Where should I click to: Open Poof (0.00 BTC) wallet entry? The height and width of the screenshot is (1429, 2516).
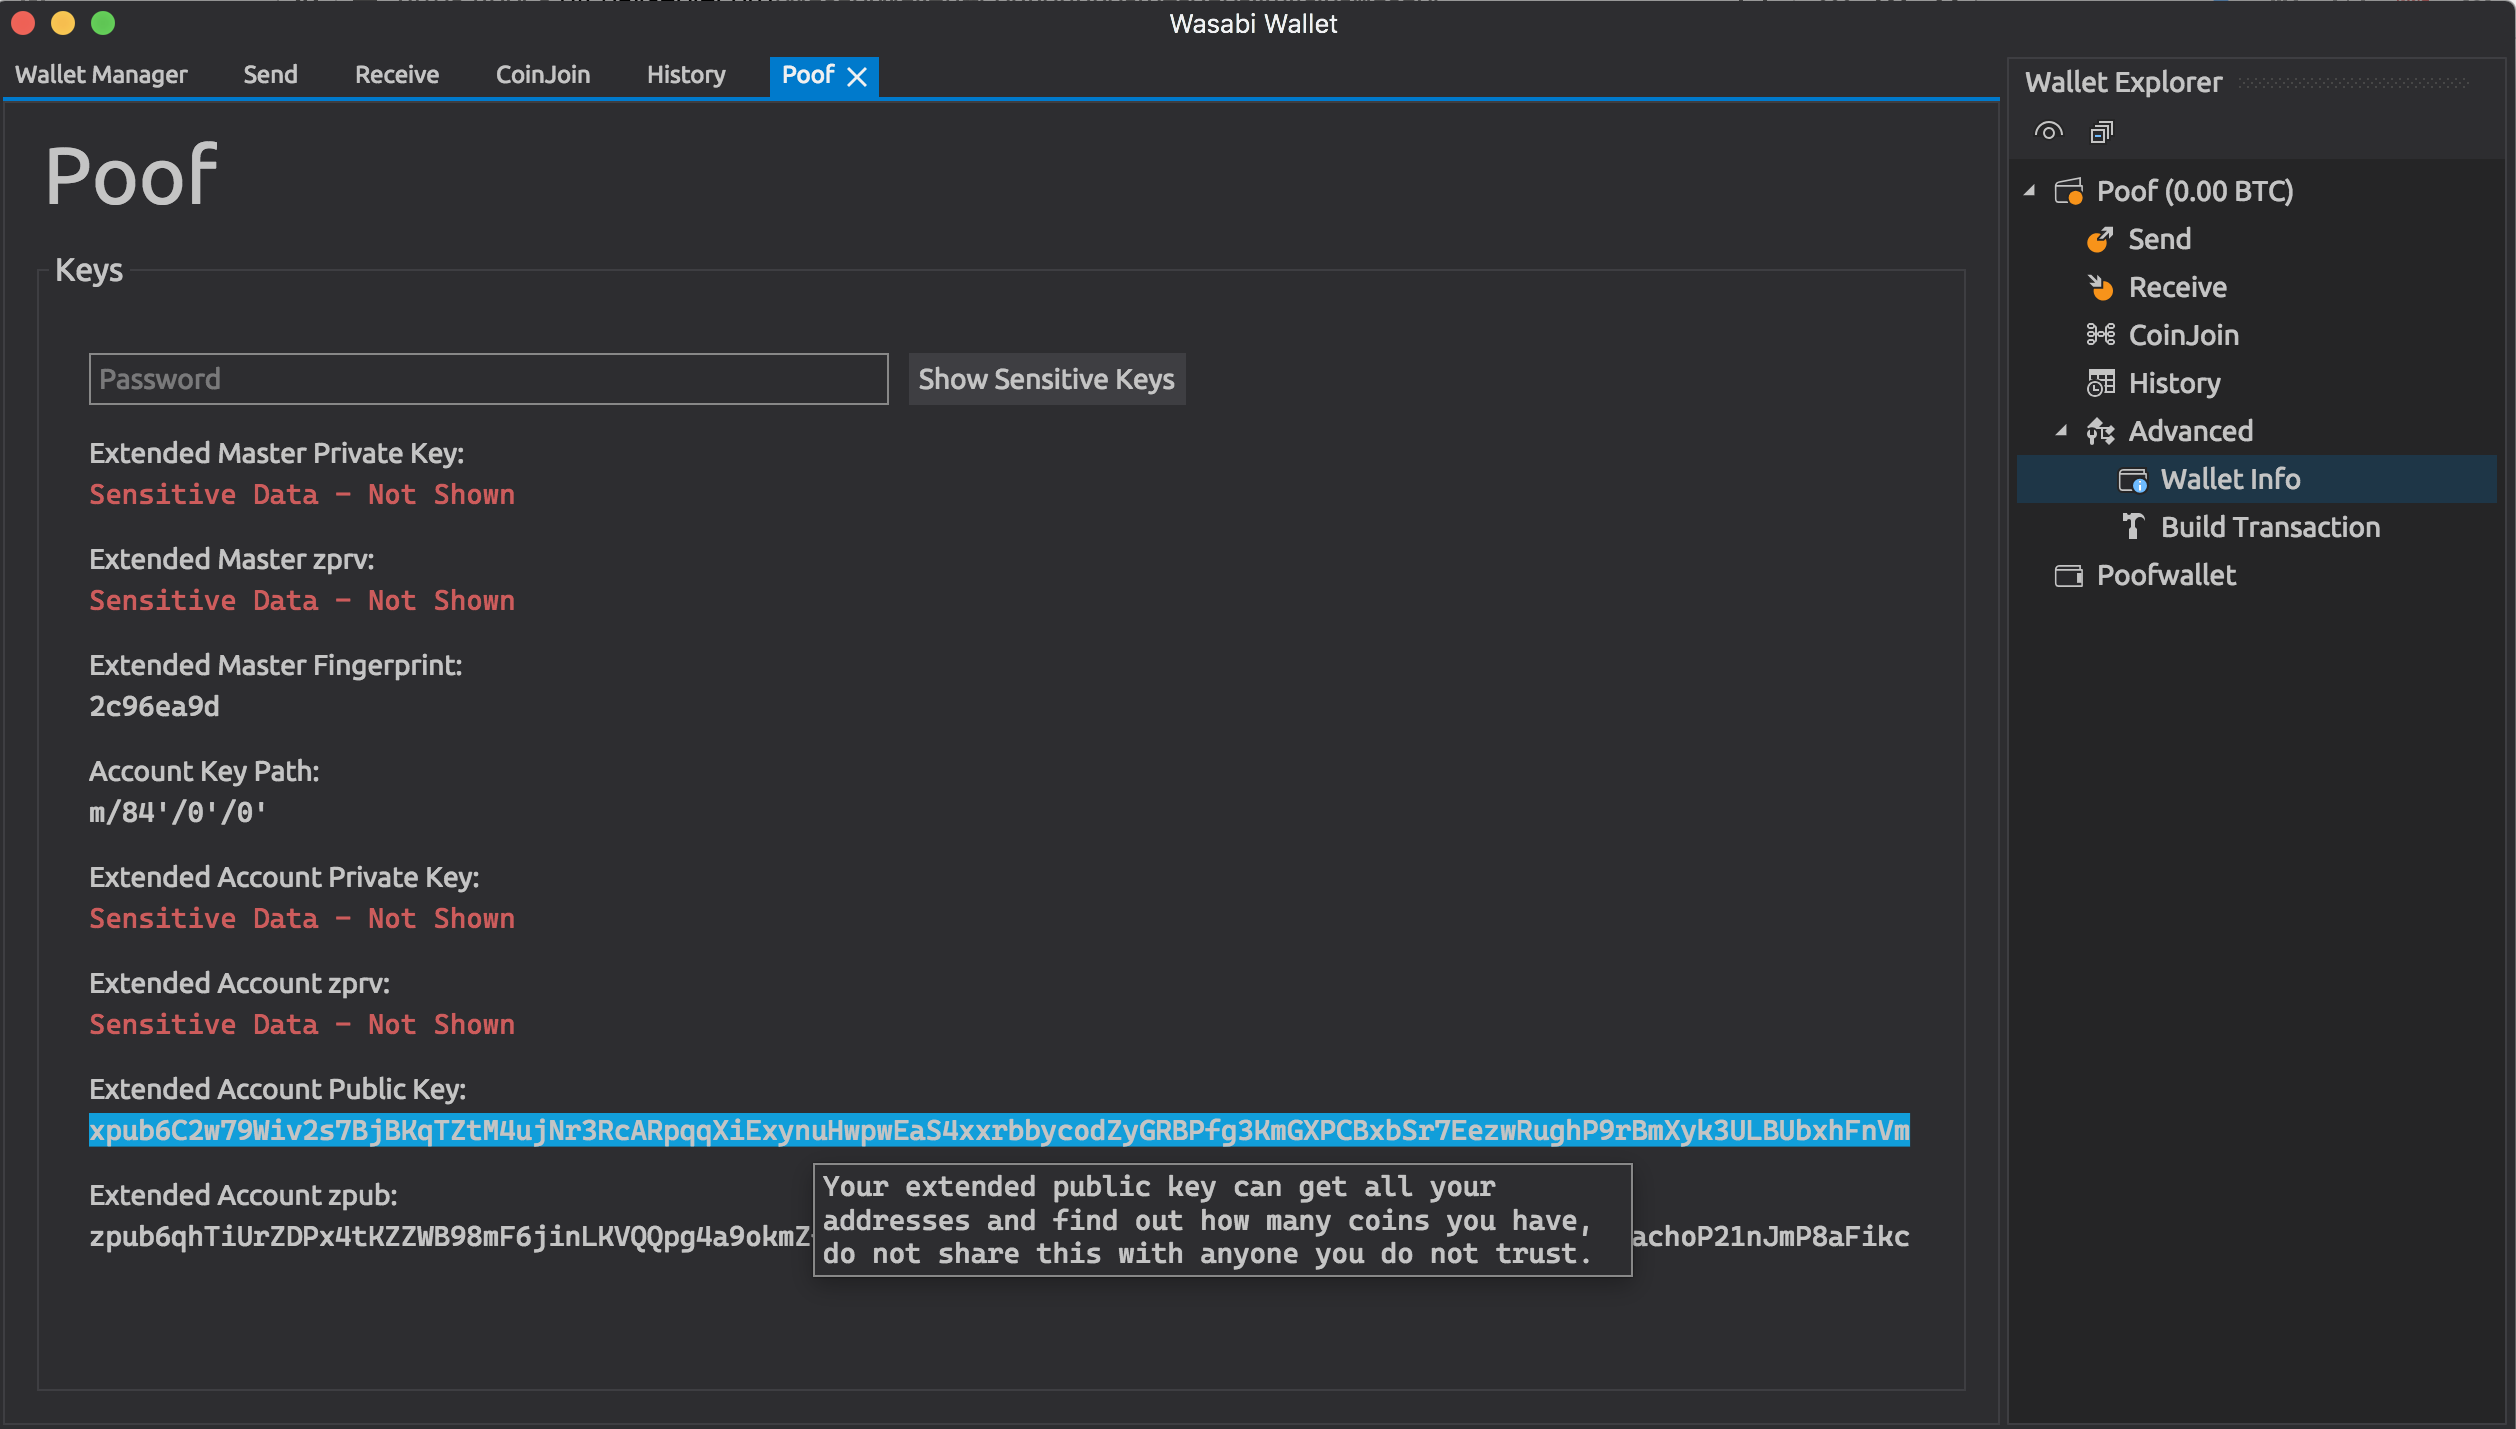pos(2194,191)
